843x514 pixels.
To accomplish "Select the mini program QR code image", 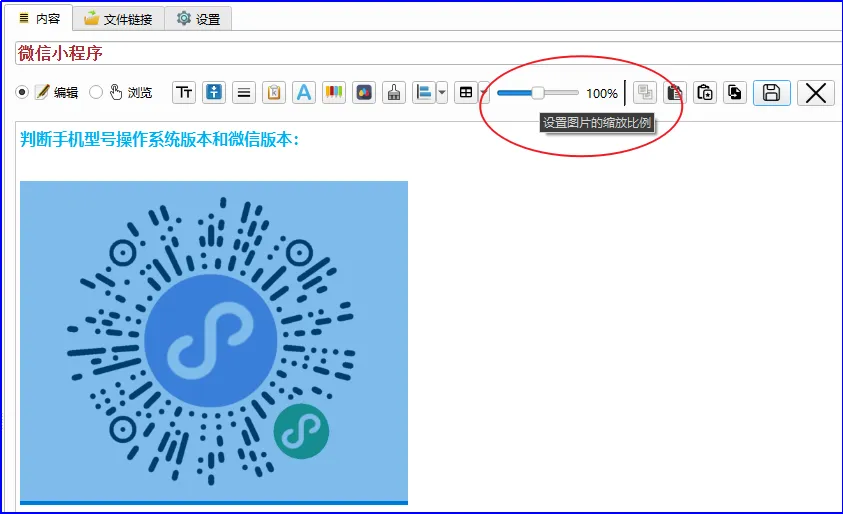I will point(214,342).
